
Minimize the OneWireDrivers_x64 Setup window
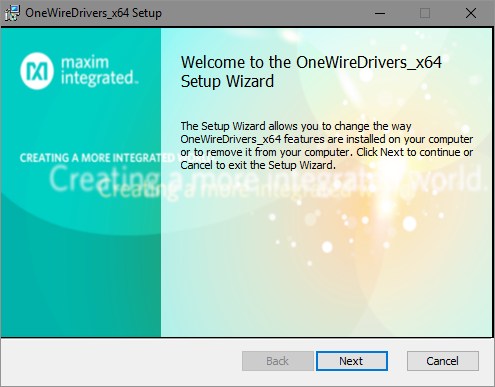380,13
